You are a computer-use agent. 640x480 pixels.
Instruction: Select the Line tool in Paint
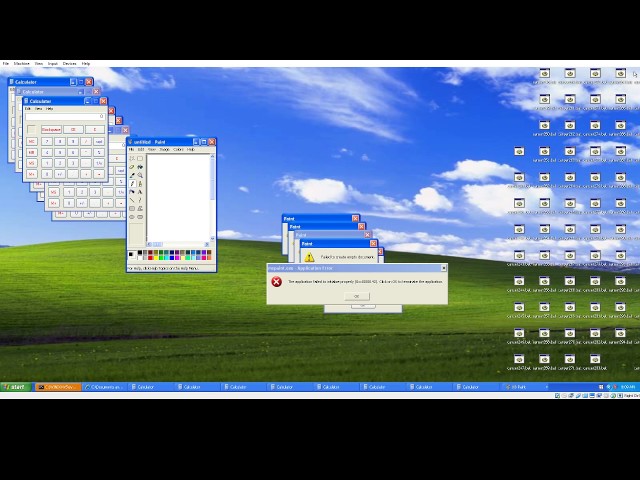point(132,200)
